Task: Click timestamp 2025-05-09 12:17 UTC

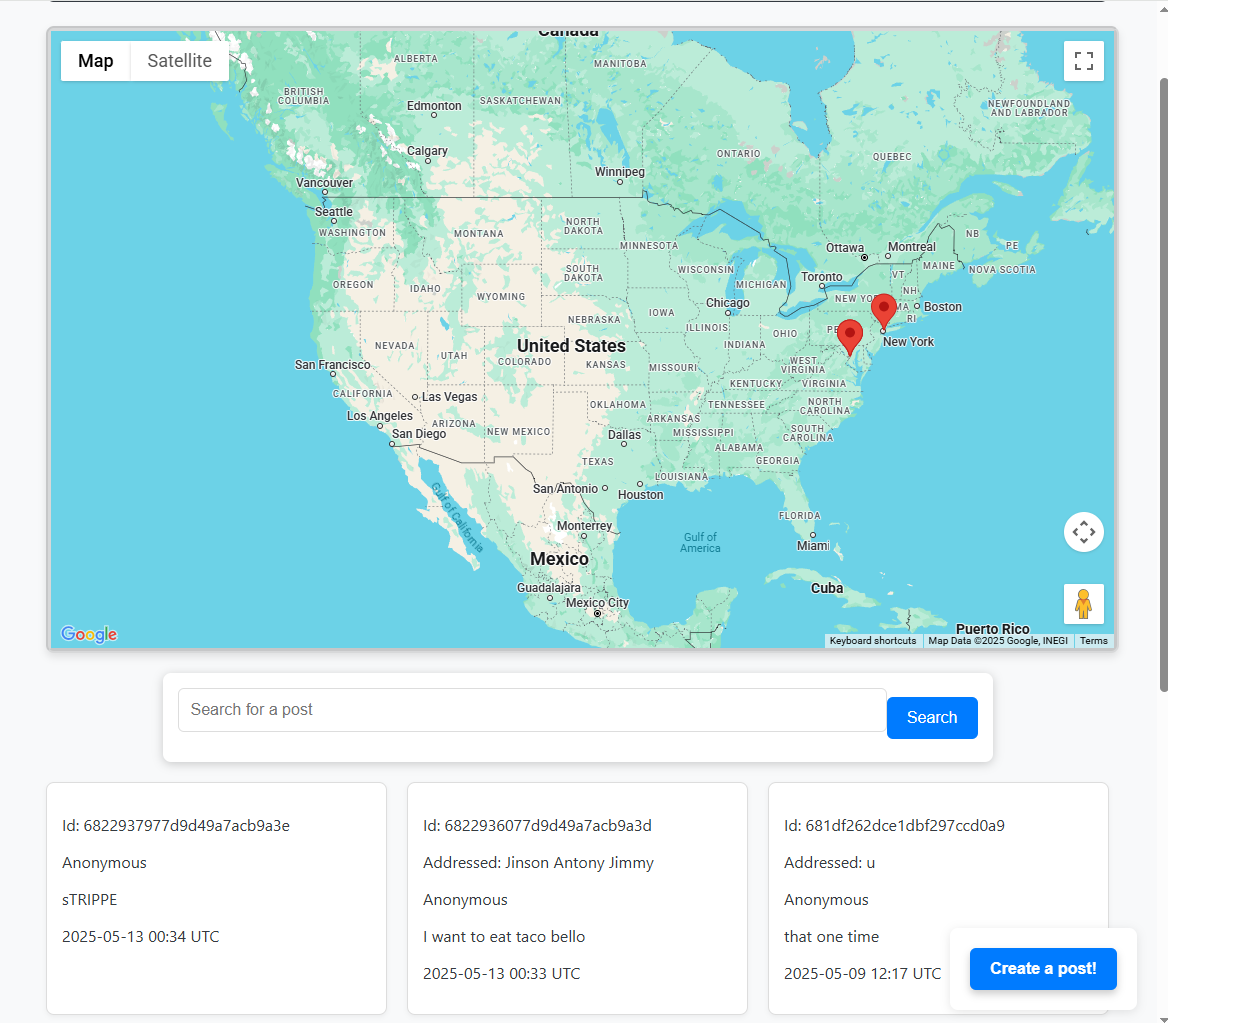Action: coord(862,974)
